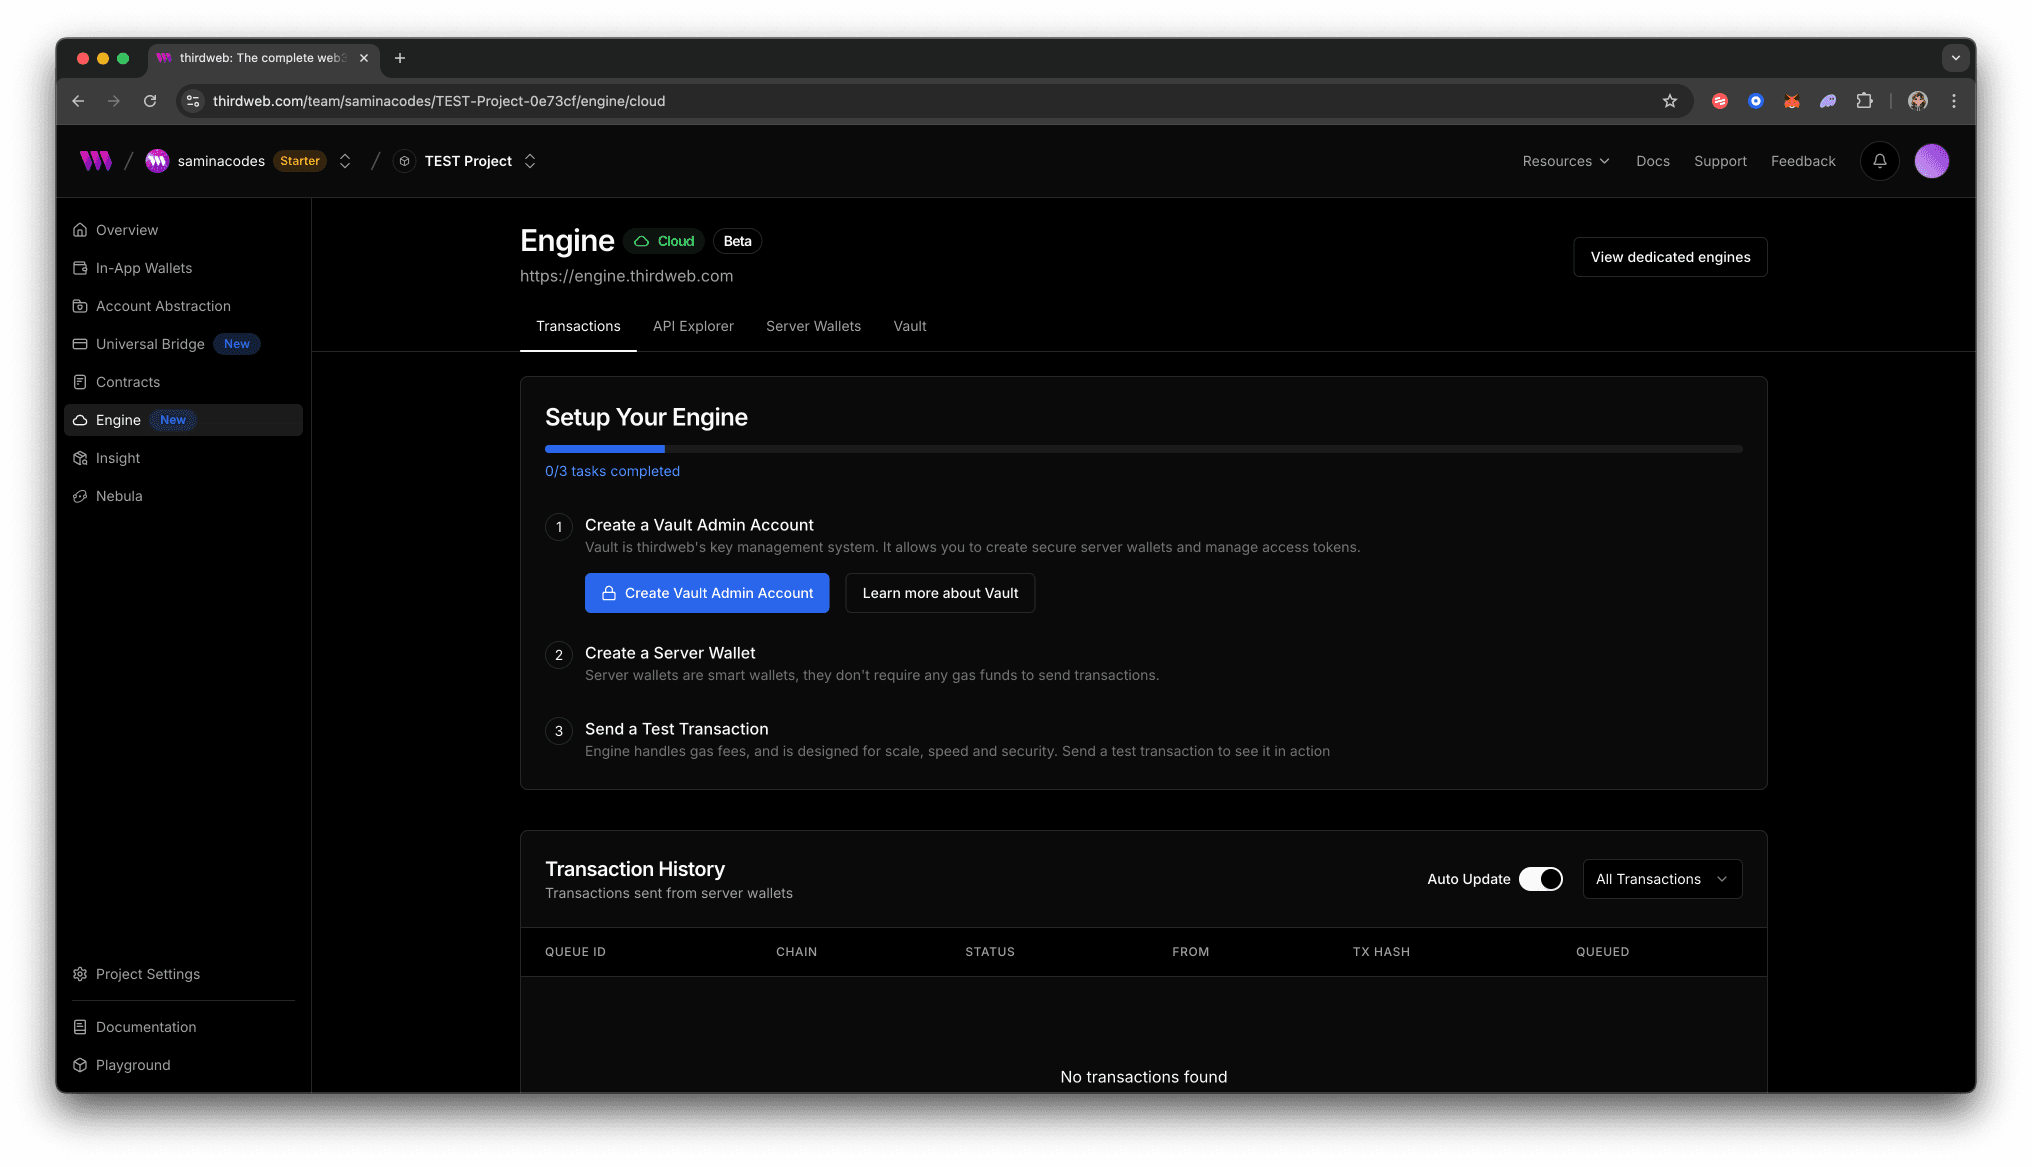
Task: Open the Contracts section
Action: pos(127,382)
